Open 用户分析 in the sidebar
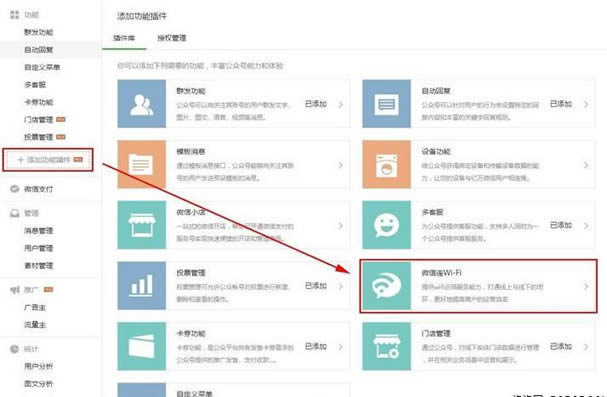The height and width of the screenshot is (397, 607). click(39, 366)
